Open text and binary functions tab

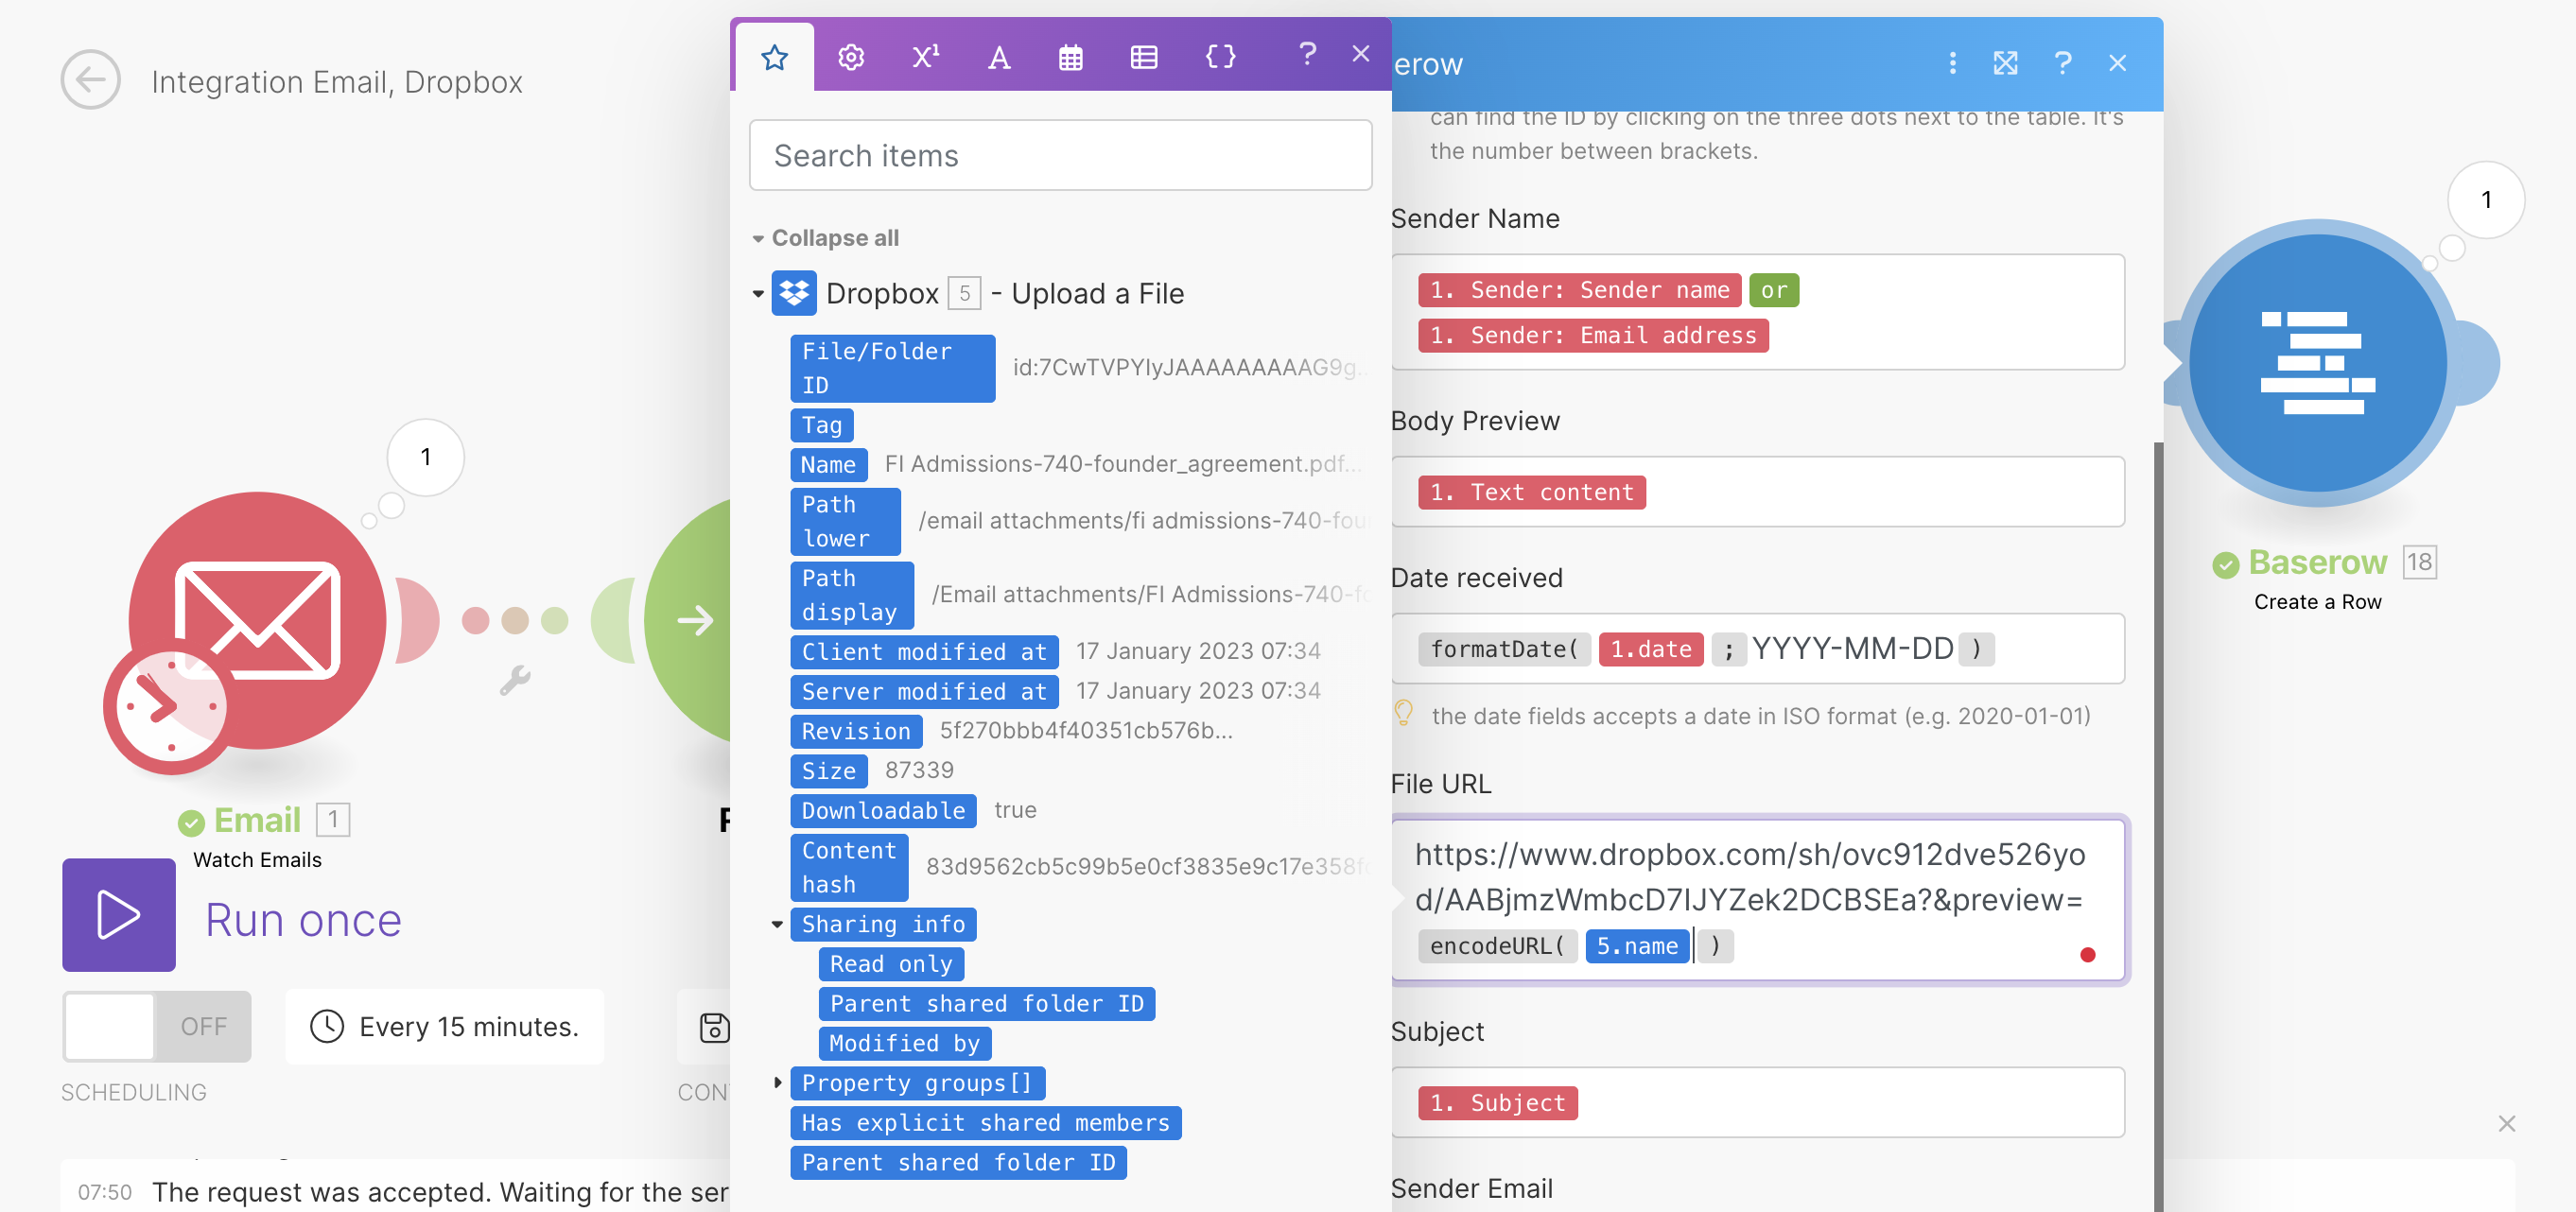click(x=998, y=57)
